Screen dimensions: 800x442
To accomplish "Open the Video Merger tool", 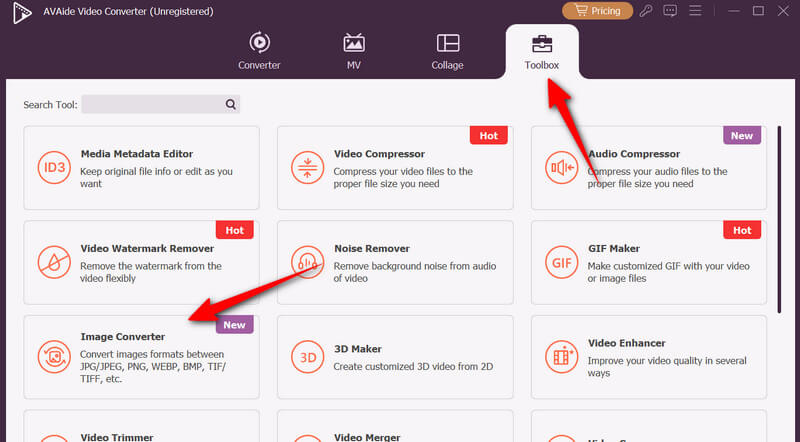I will (367, 437).
